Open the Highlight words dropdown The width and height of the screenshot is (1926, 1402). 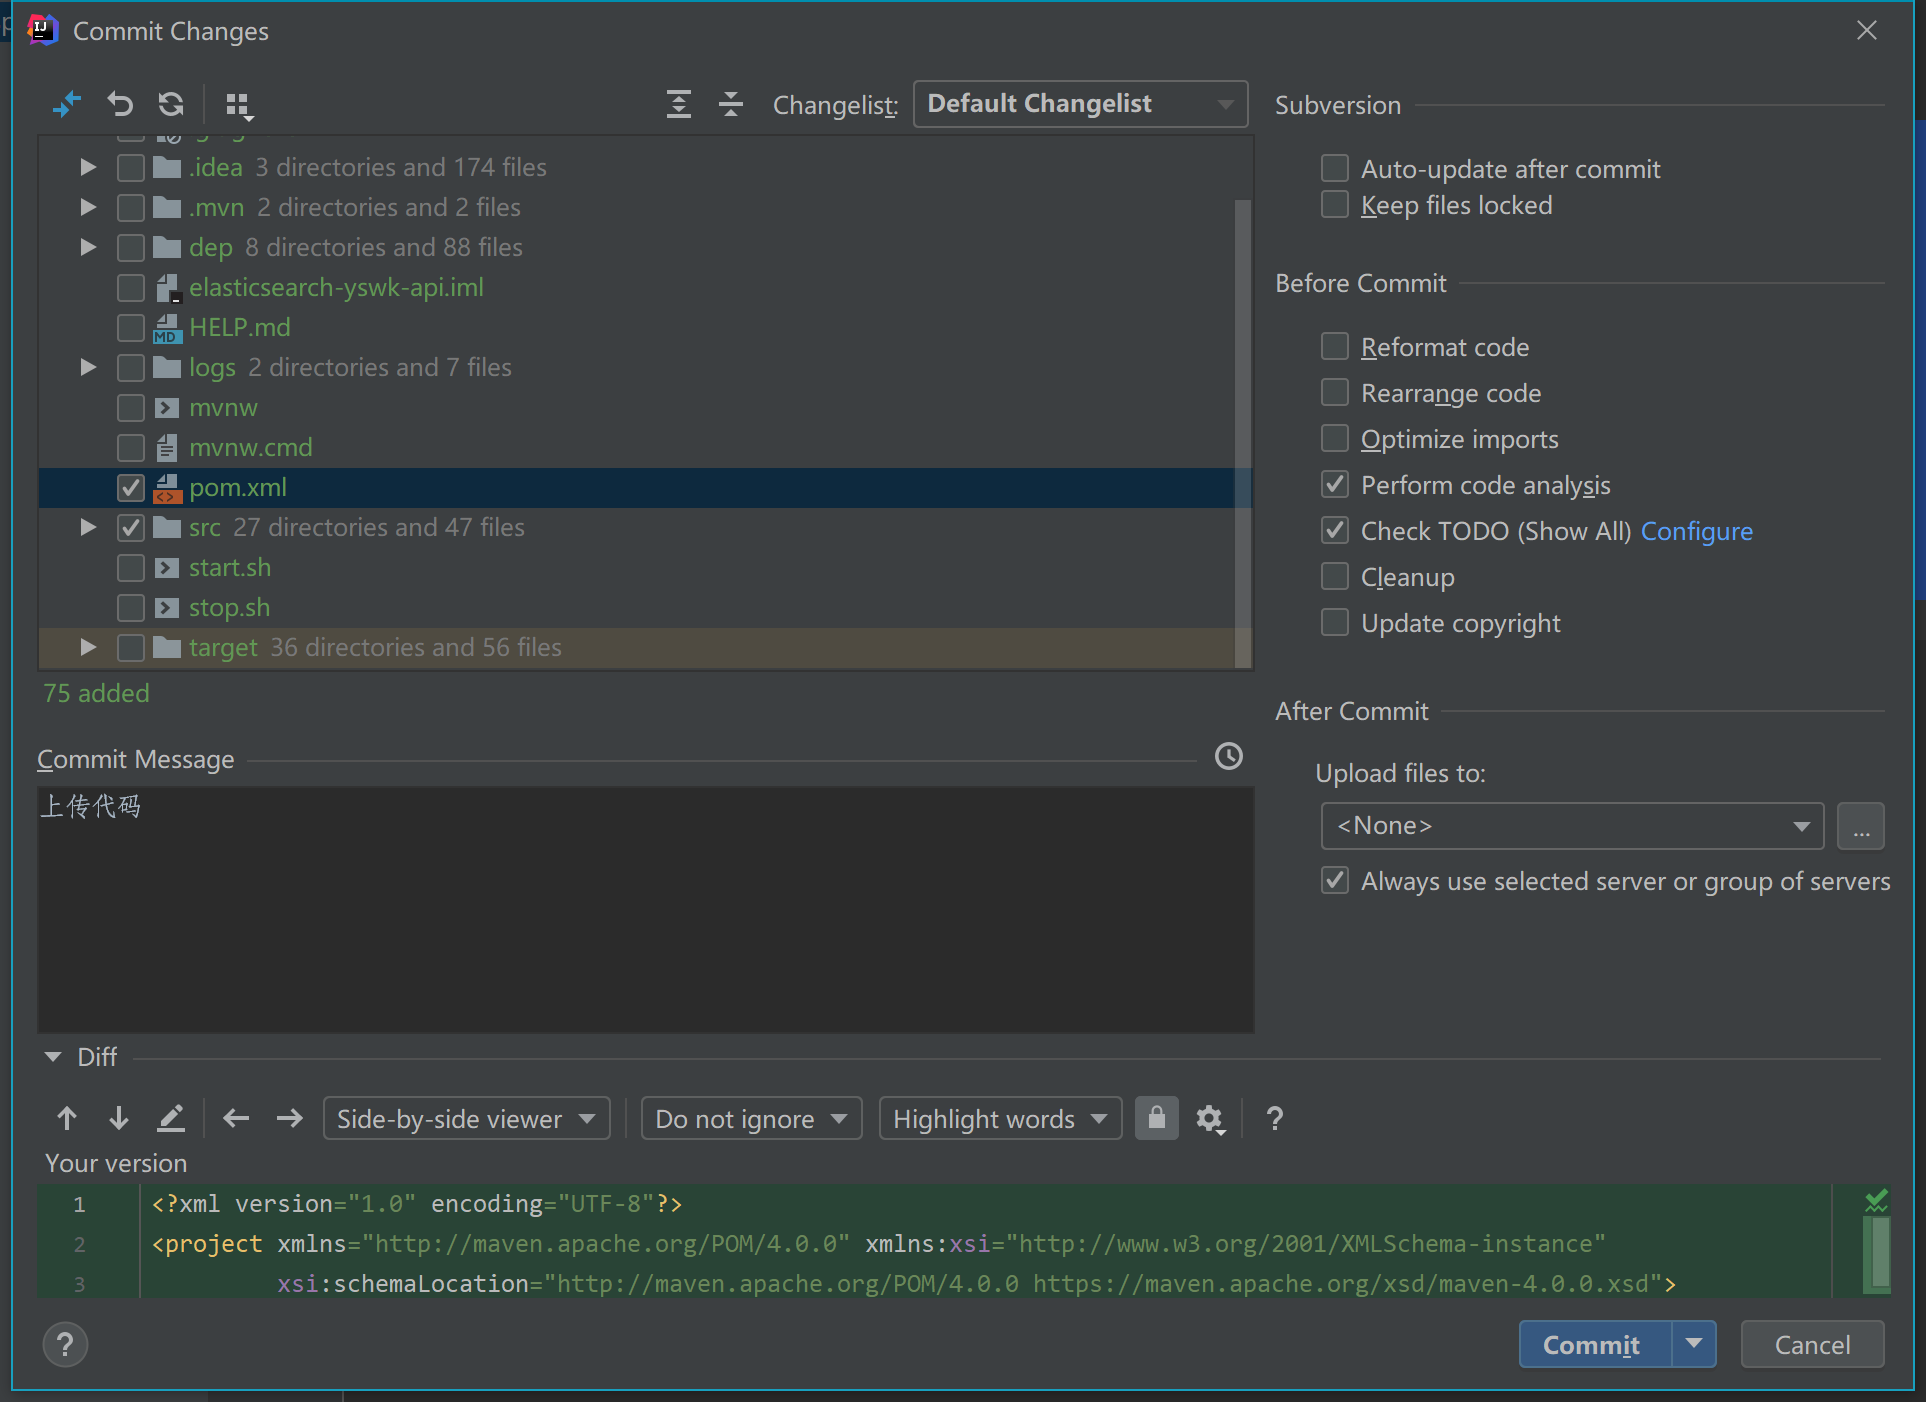1000,1118
